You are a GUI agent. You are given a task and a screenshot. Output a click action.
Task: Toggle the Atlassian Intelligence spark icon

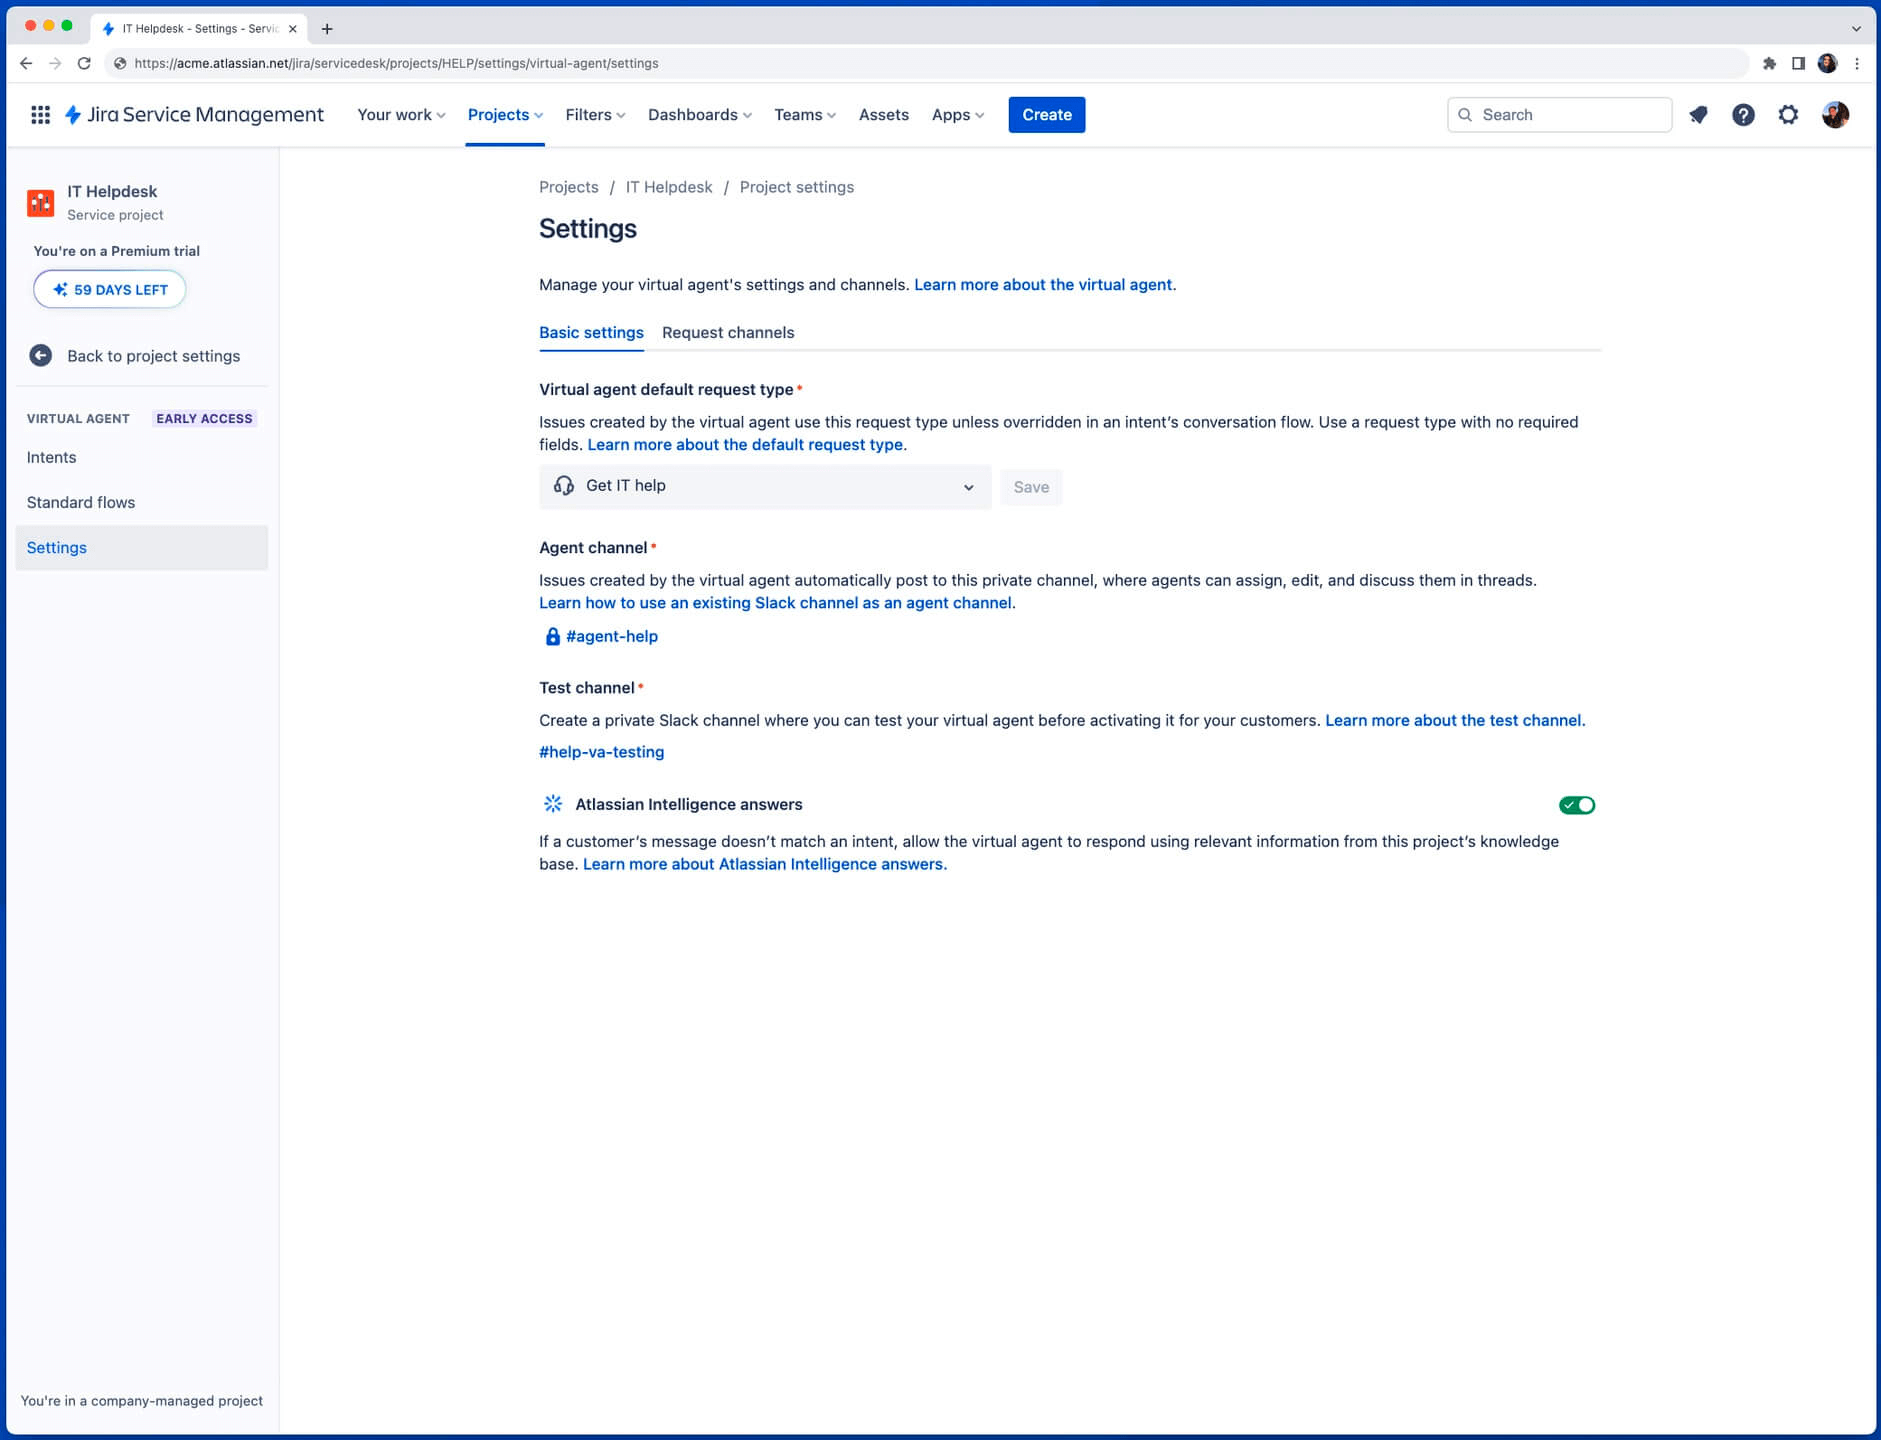pyautogui.click(x=552, y=803)
